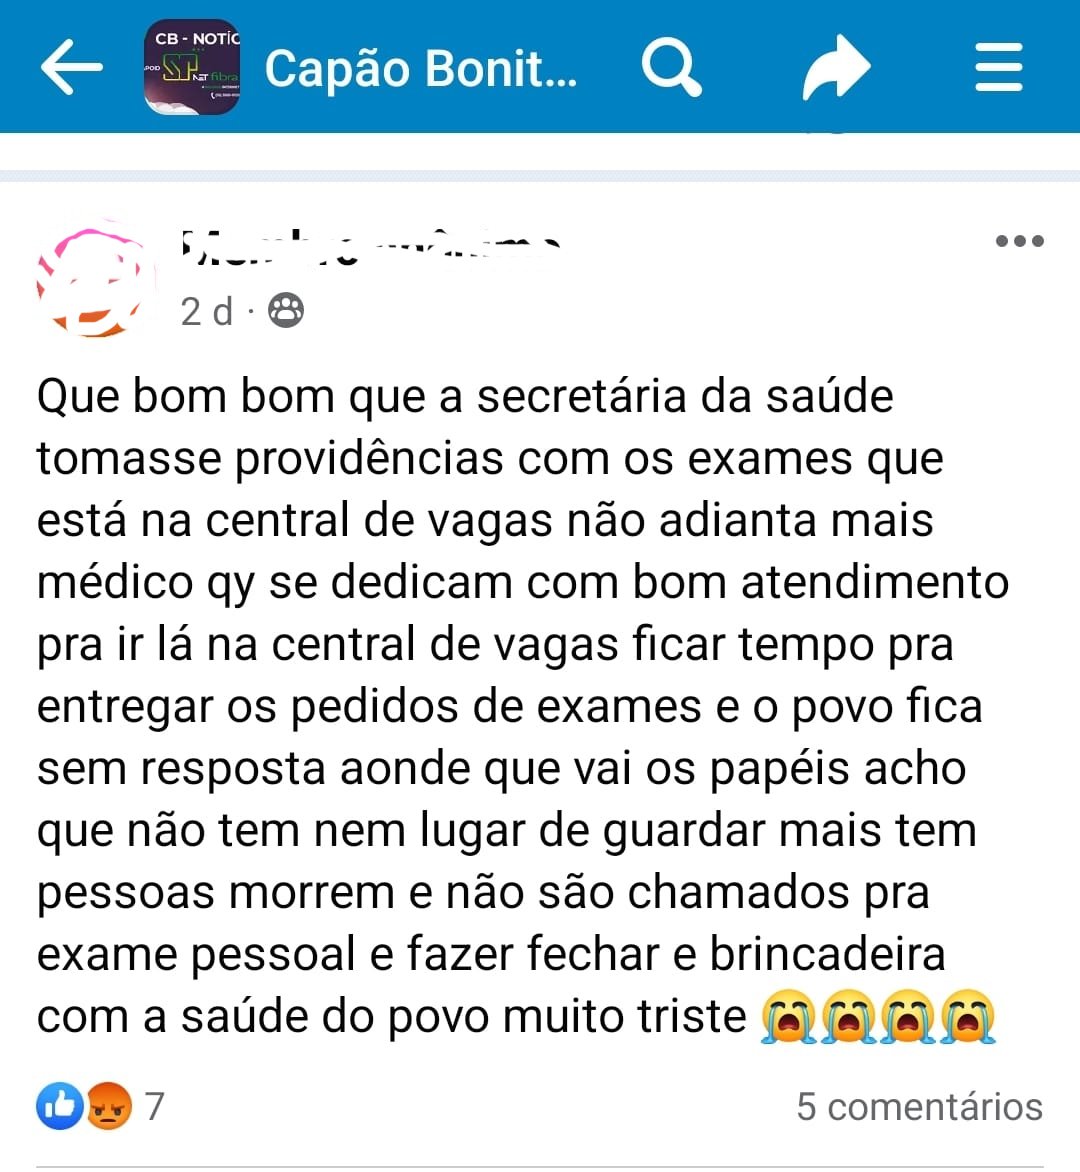Open the hamburger menu
The image size is (1080, 1172).
[x=999, y=67]
